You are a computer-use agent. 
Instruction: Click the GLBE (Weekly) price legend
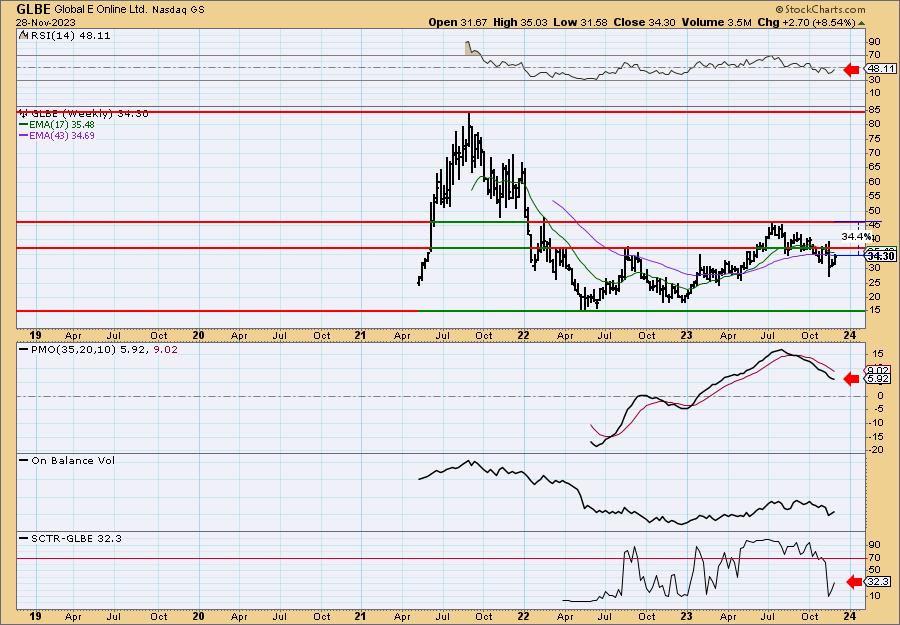pos(90,114)
